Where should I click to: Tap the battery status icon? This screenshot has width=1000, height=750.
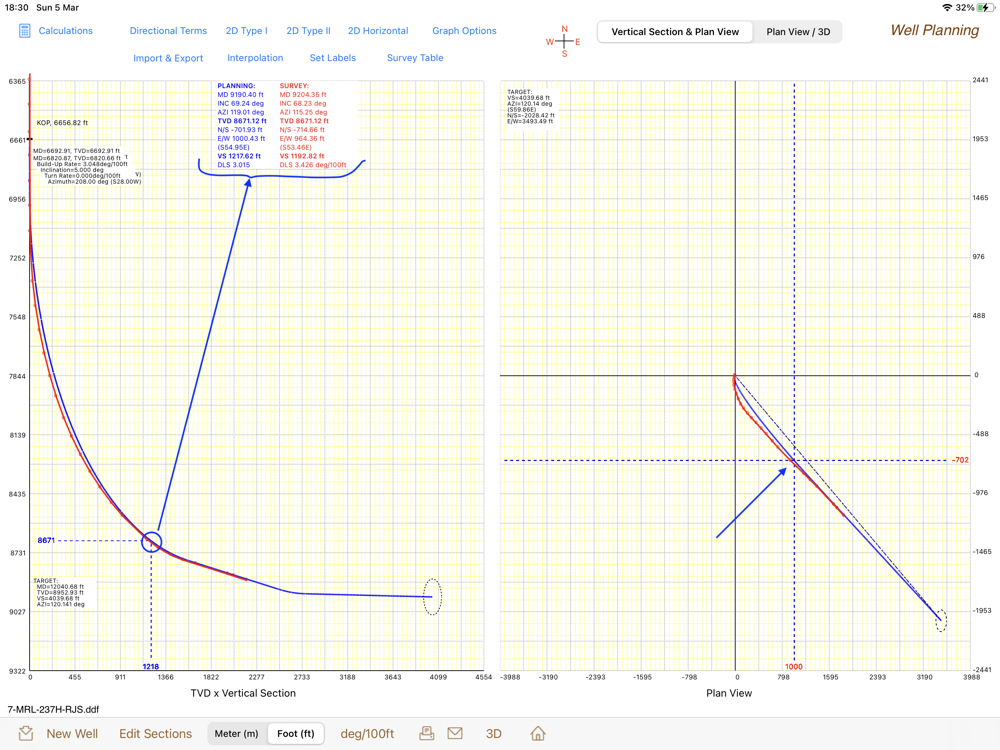[x=985, y=8]
